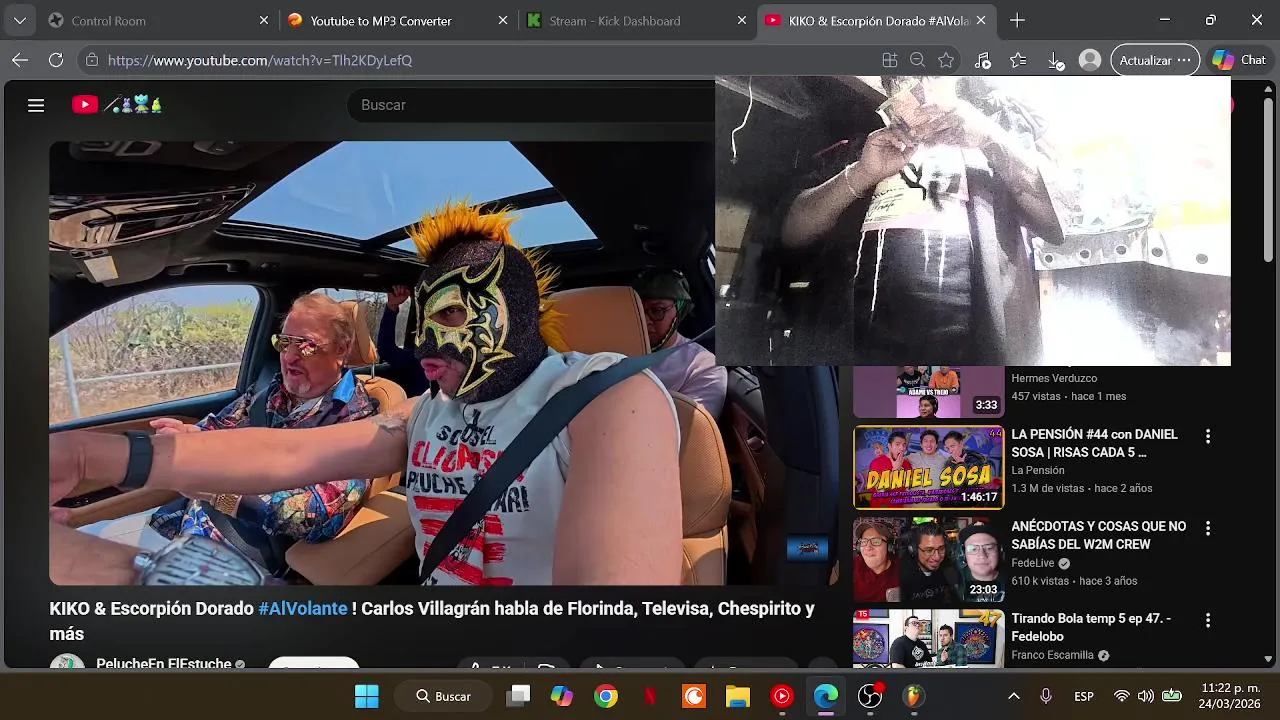1280x720 pixels.
Task: Open FL Studio from the taskbar
Action: [914, 696]
